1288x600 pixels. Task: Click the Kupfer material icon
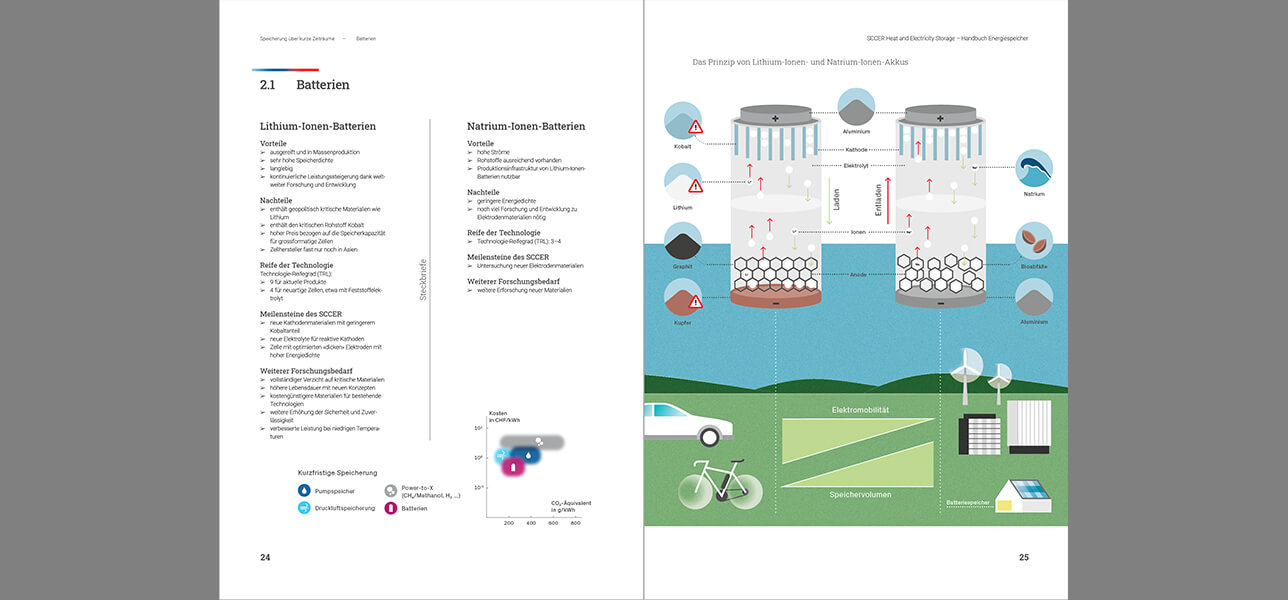tap(683, 298)
